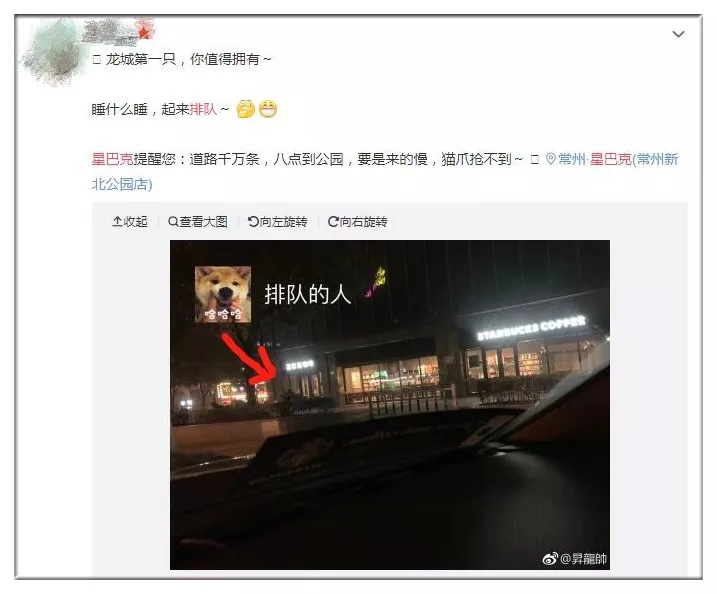Open the 排队 highlighted keyword link

point(203,109)
